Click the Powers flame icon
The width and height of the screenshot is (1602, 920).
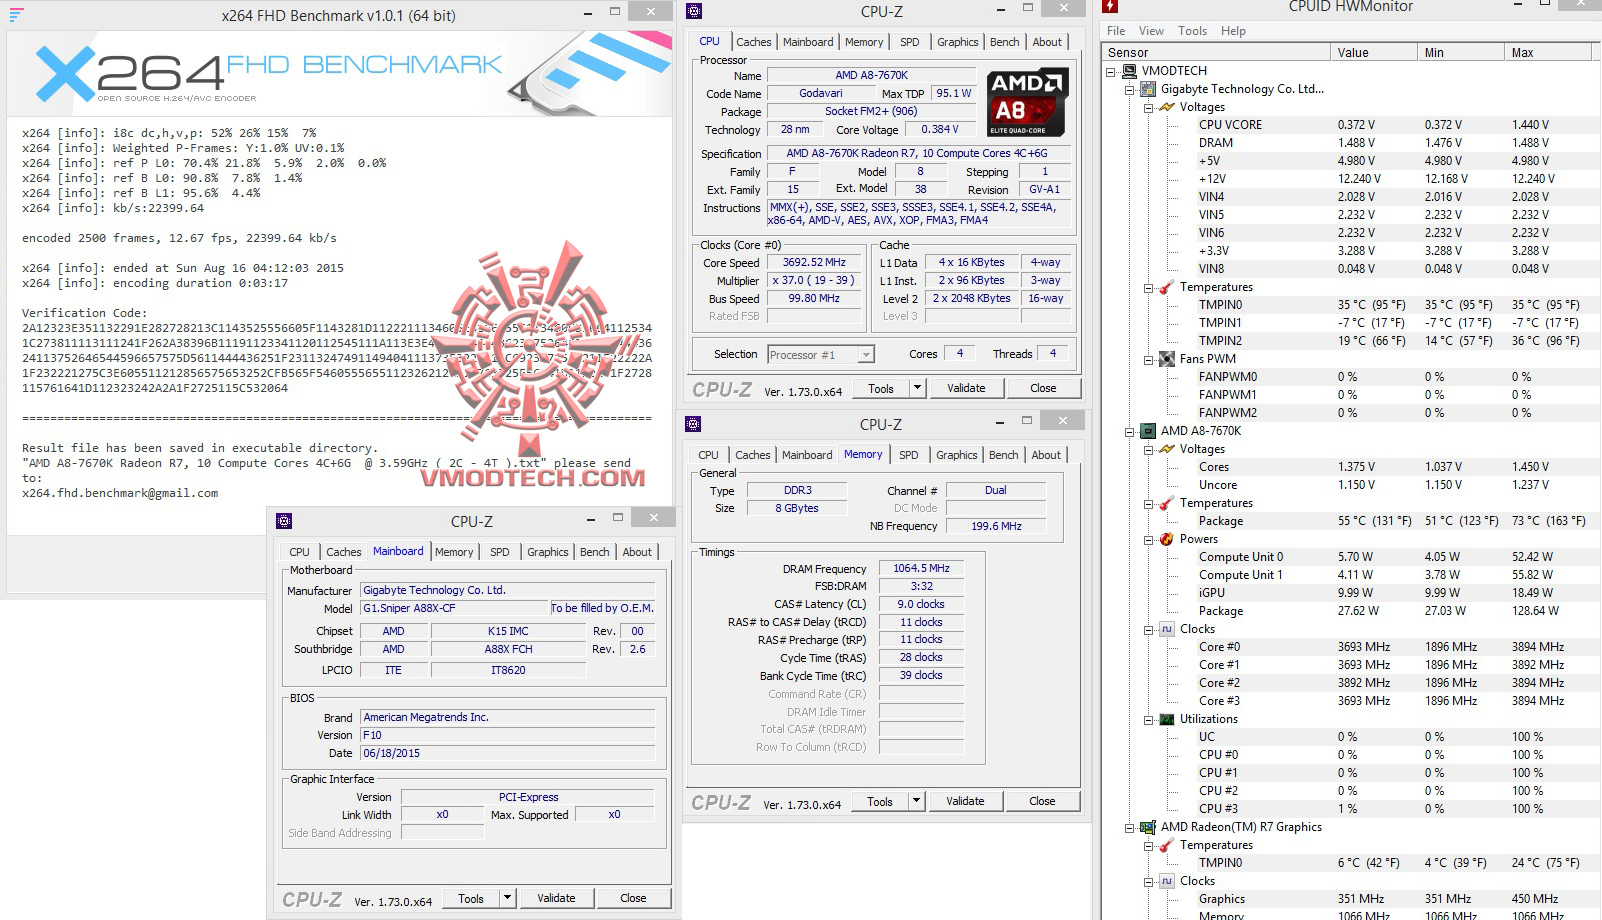(1166, 539)
